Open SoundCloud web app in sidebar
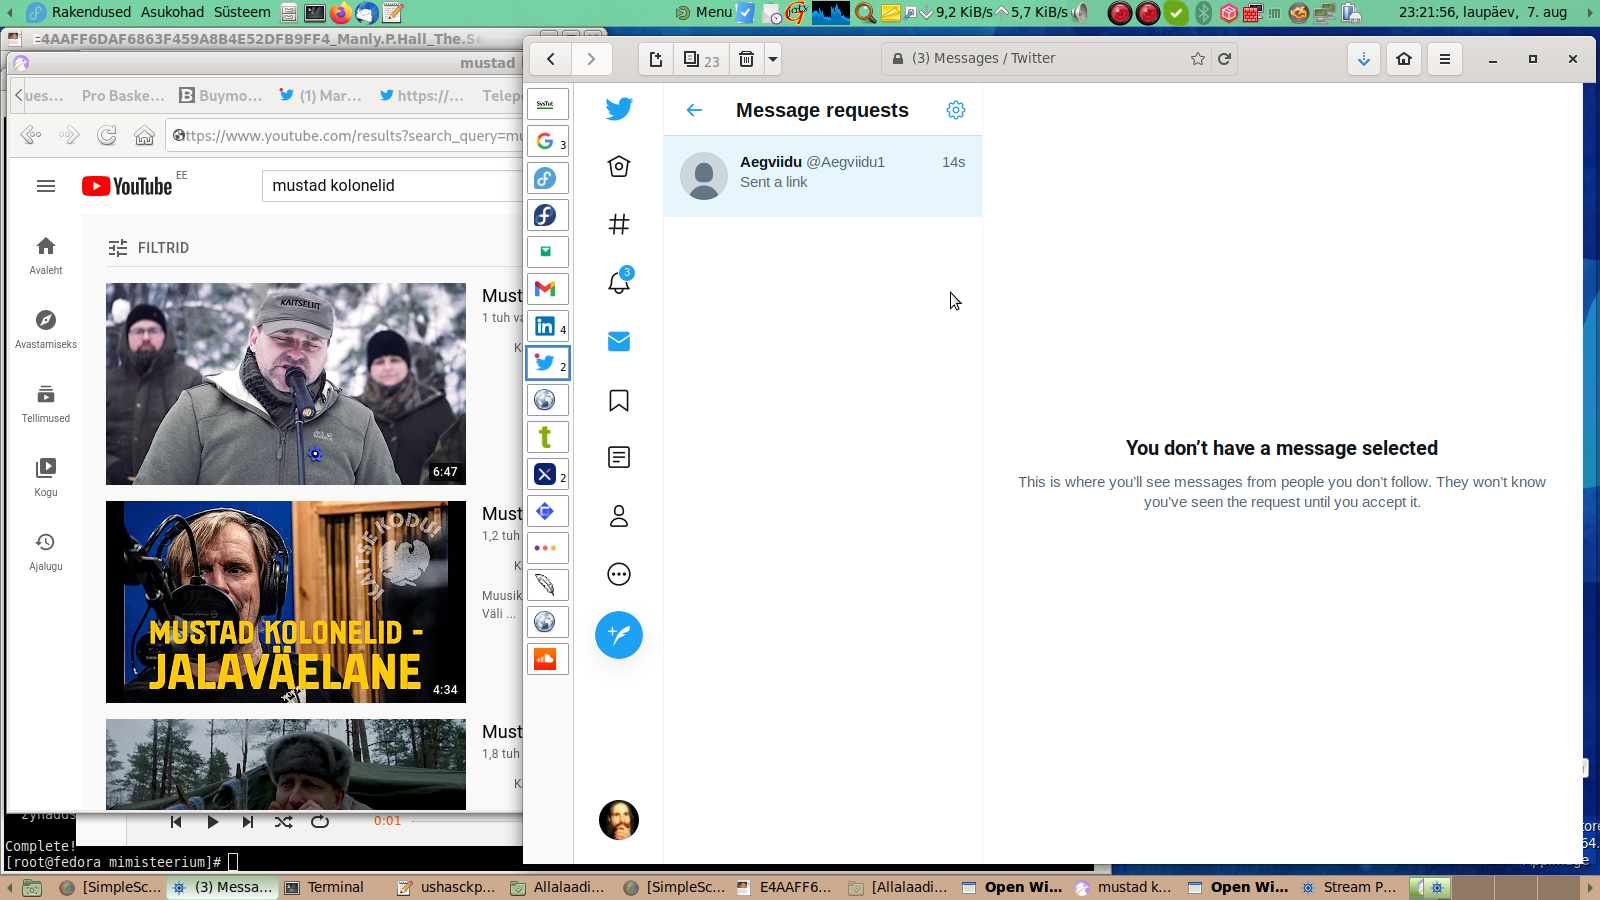The width and height of the screenshot is (1600, 900). (x=547, y=659)
